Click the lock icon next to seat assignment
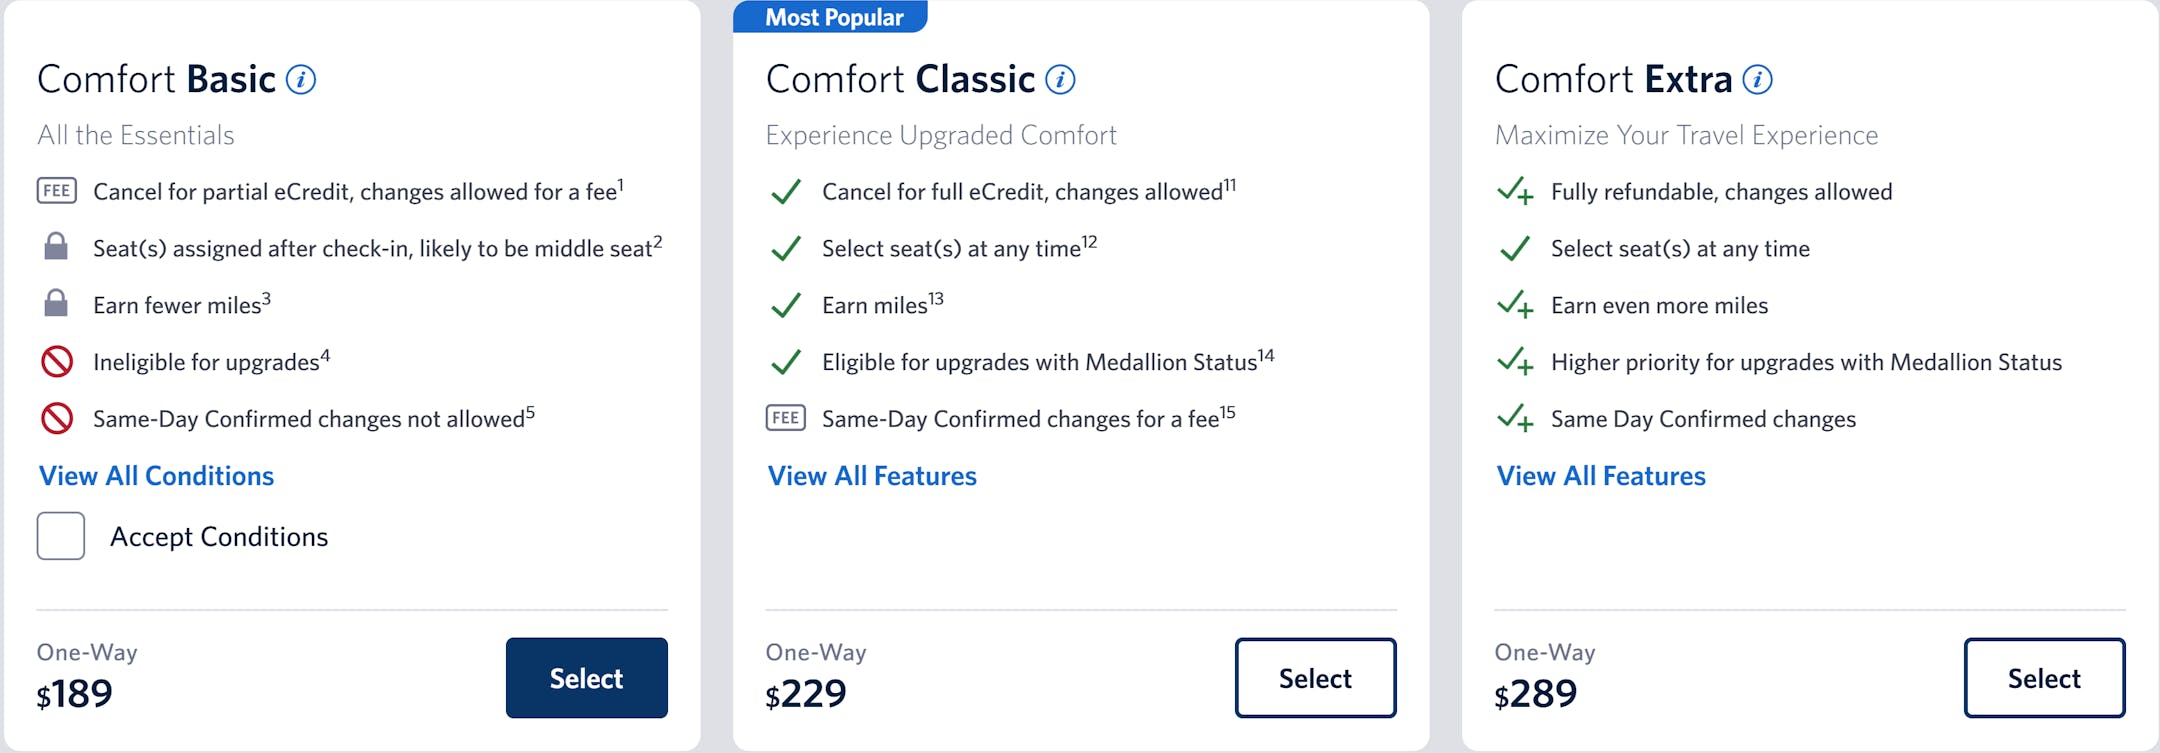 click(x=56, y=247)
